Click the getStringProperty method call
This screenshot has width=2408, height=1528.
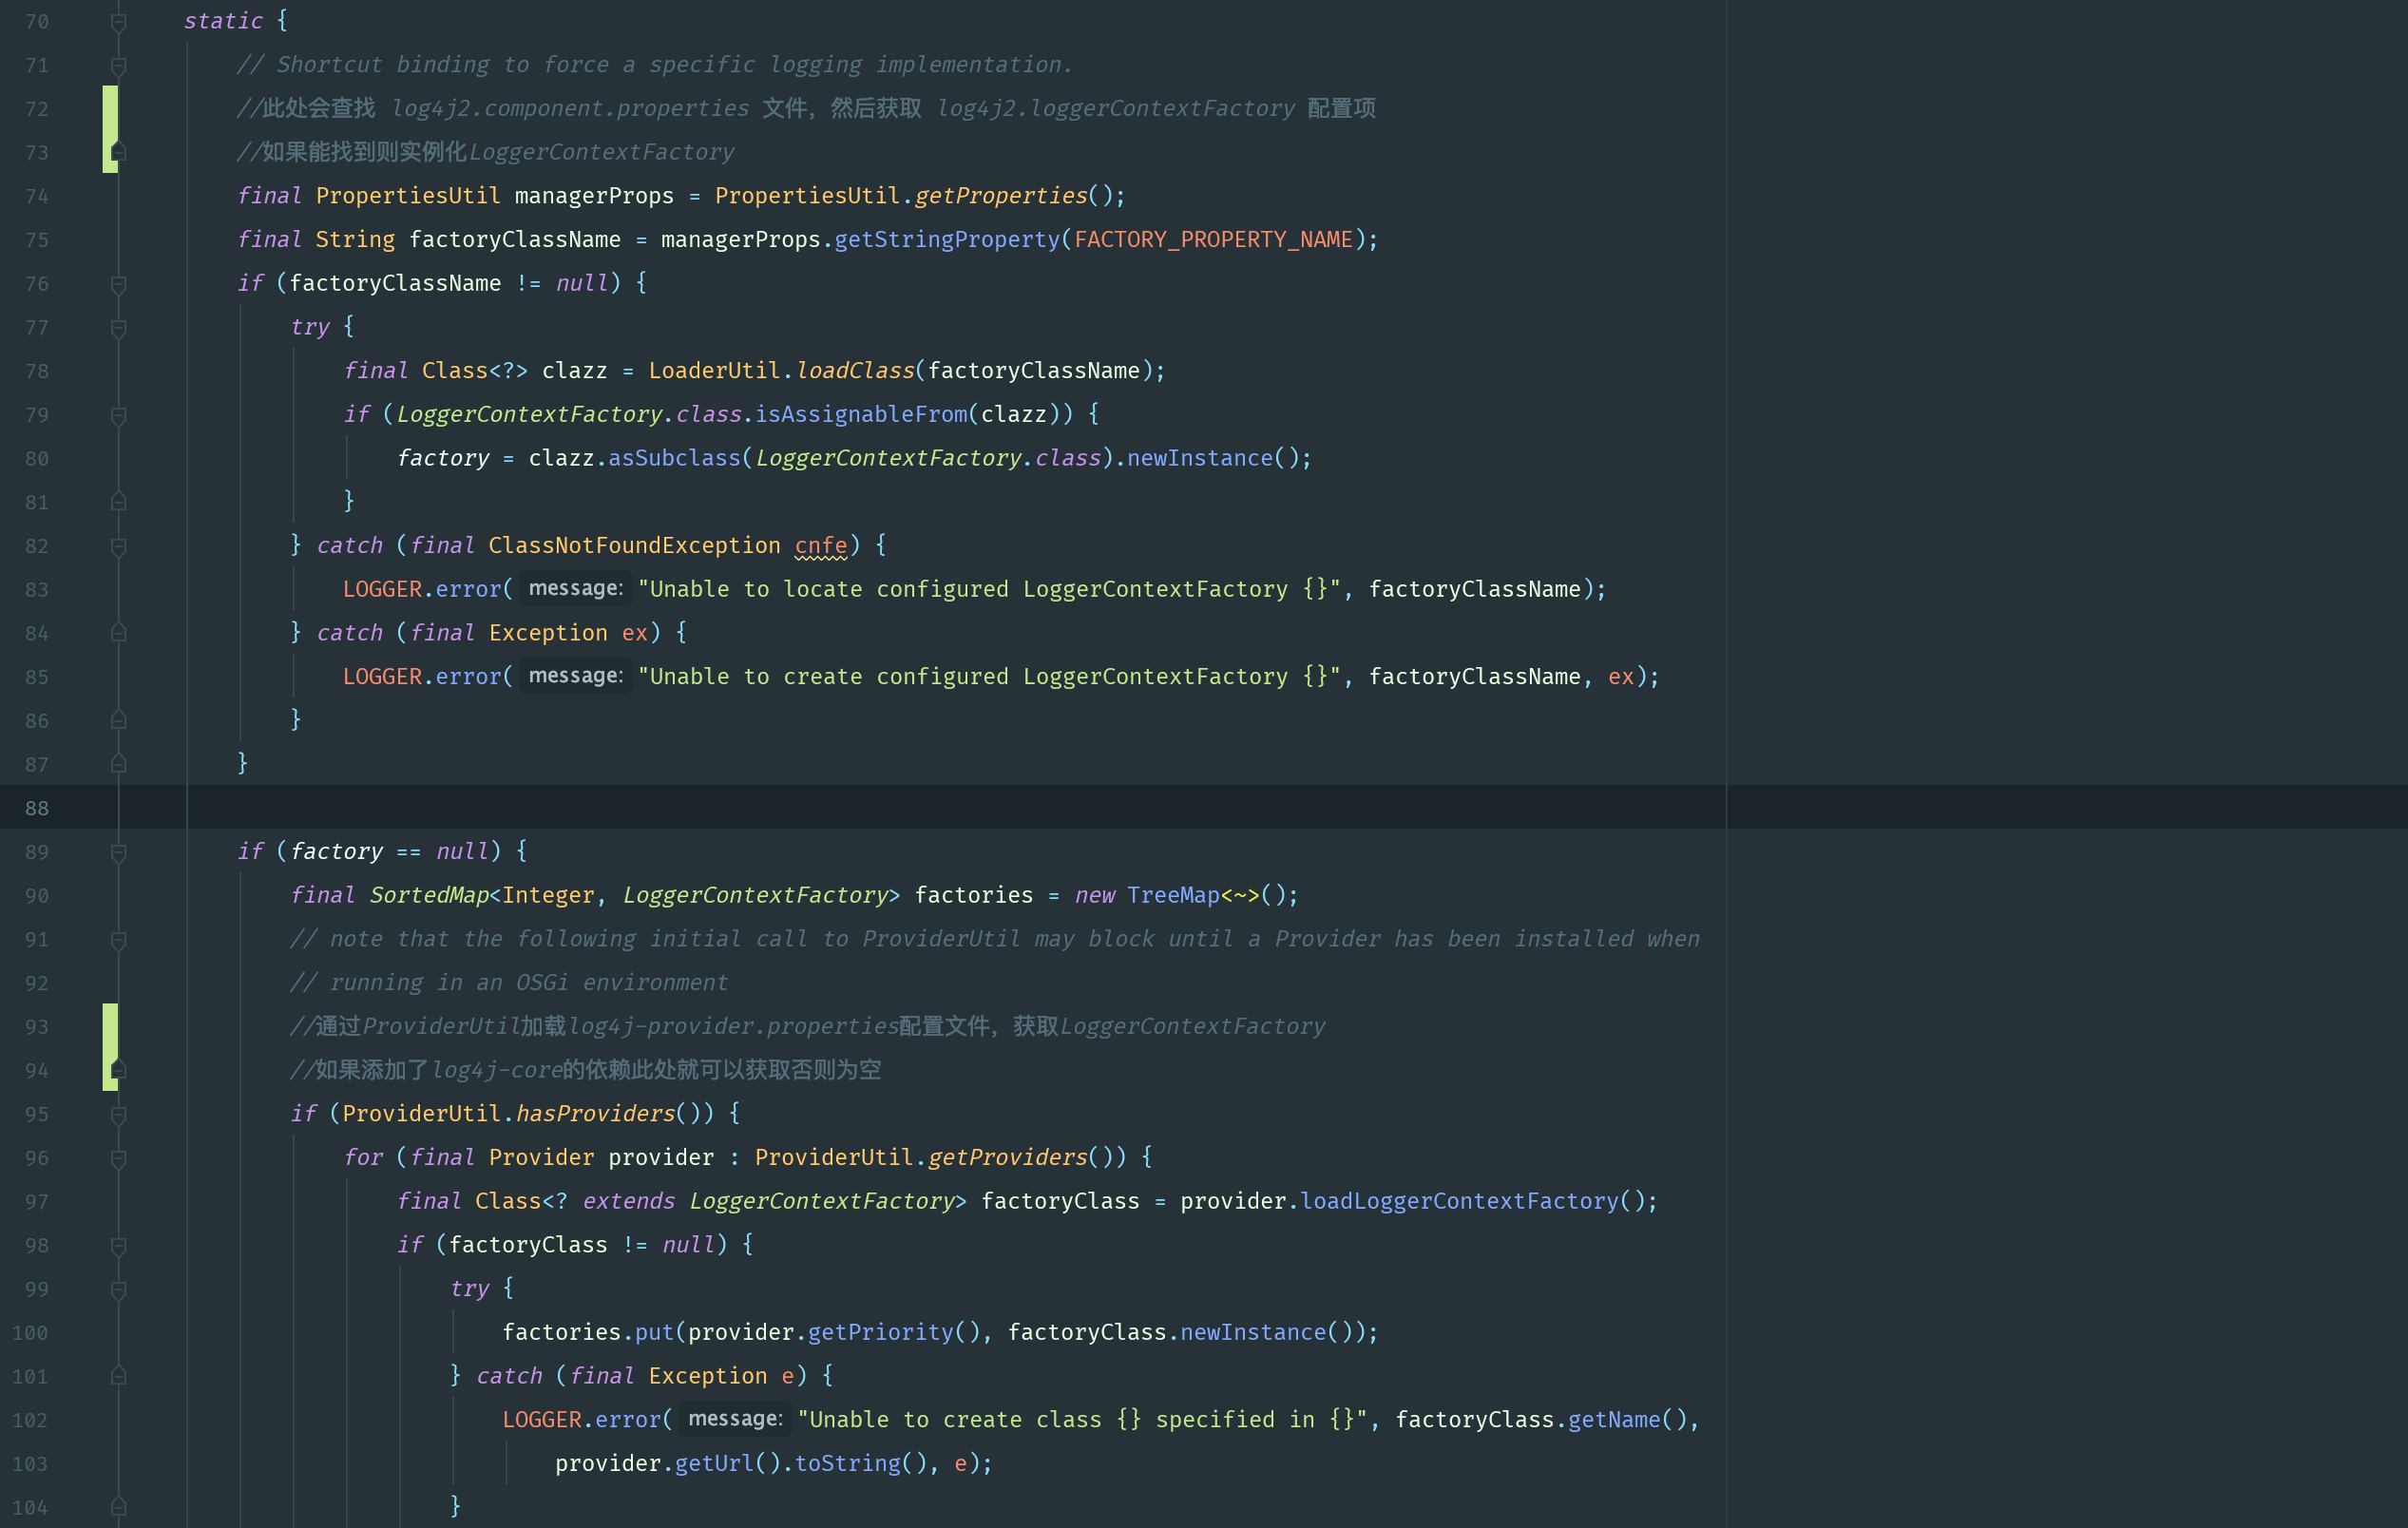point(947,240)
